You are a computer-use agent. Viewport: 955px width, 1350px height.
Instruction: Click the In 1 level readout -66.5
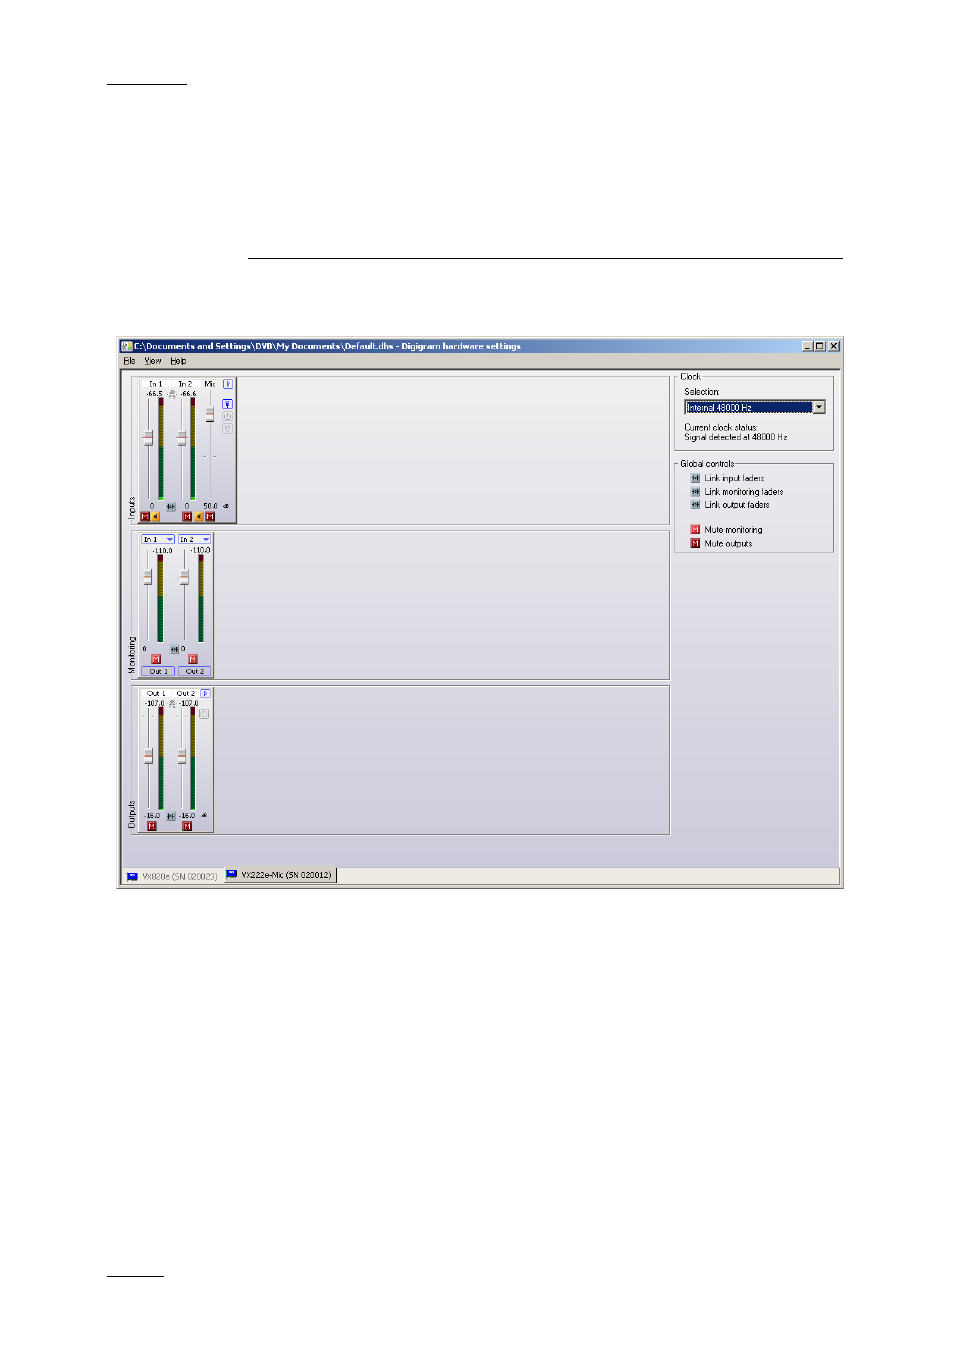point(154,394)
